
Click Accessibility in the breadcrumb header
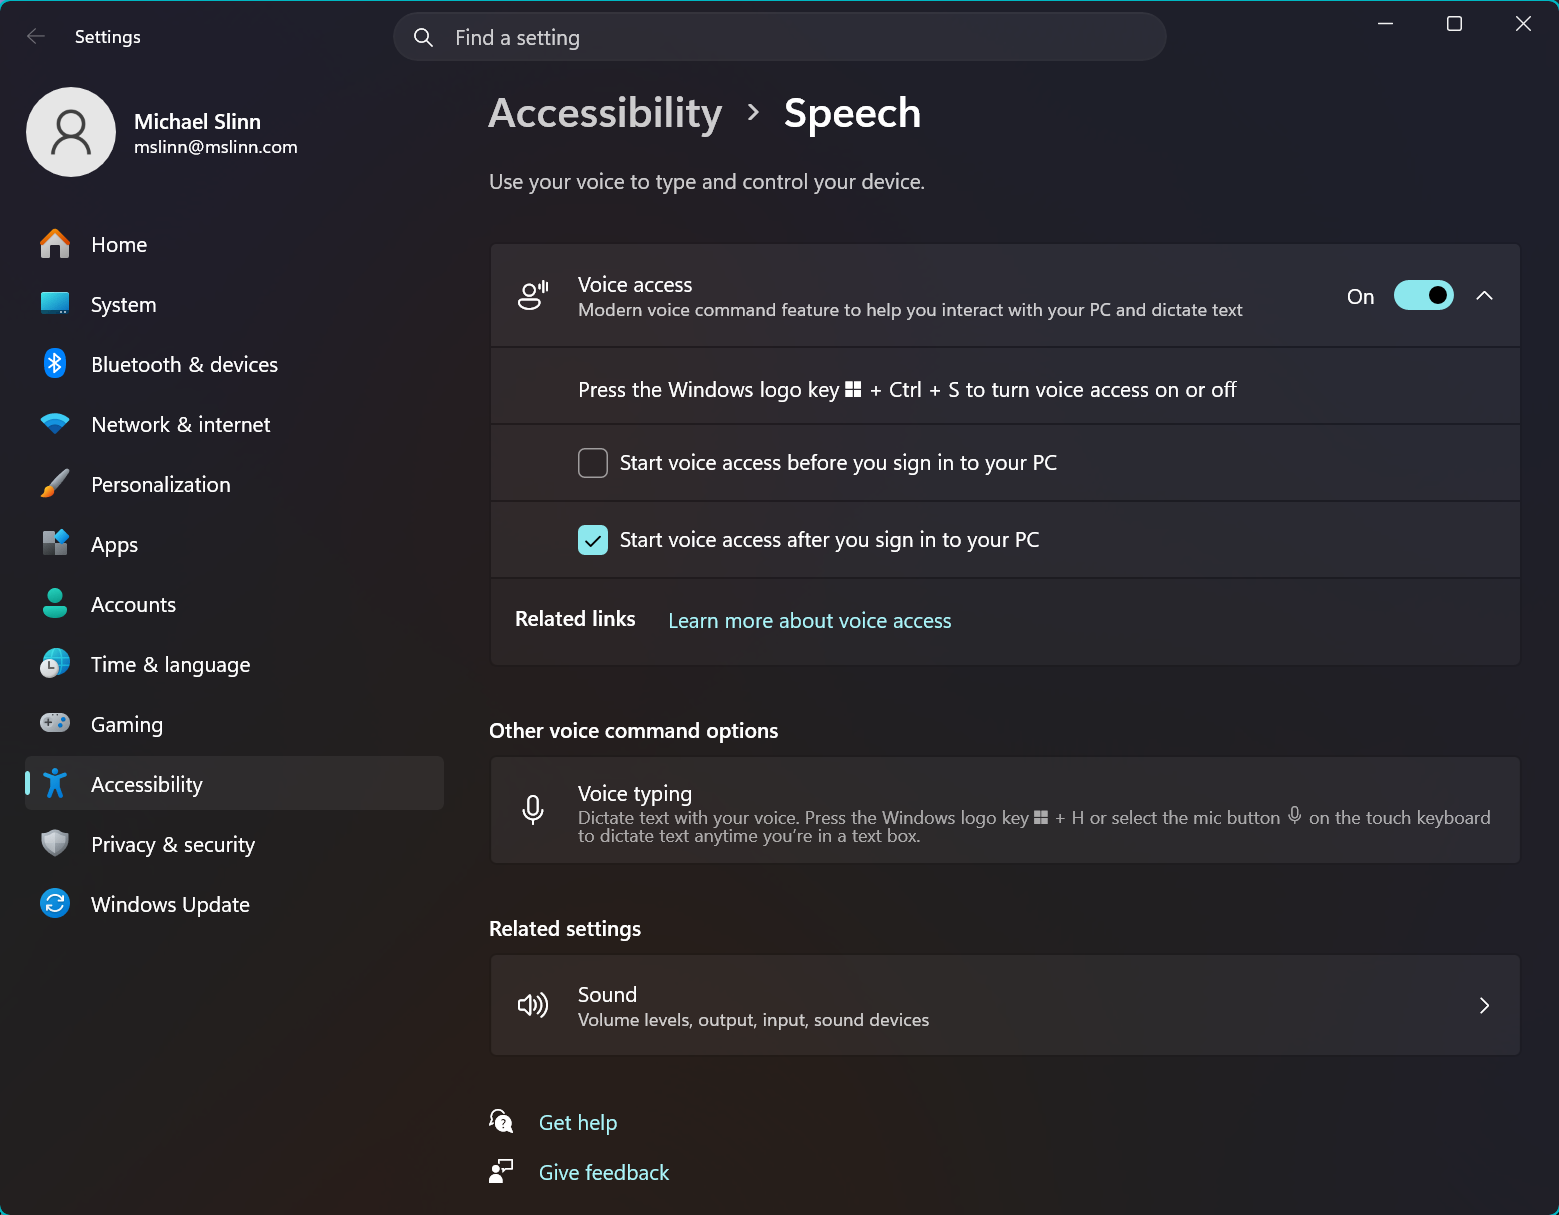(x=605, y=113)
